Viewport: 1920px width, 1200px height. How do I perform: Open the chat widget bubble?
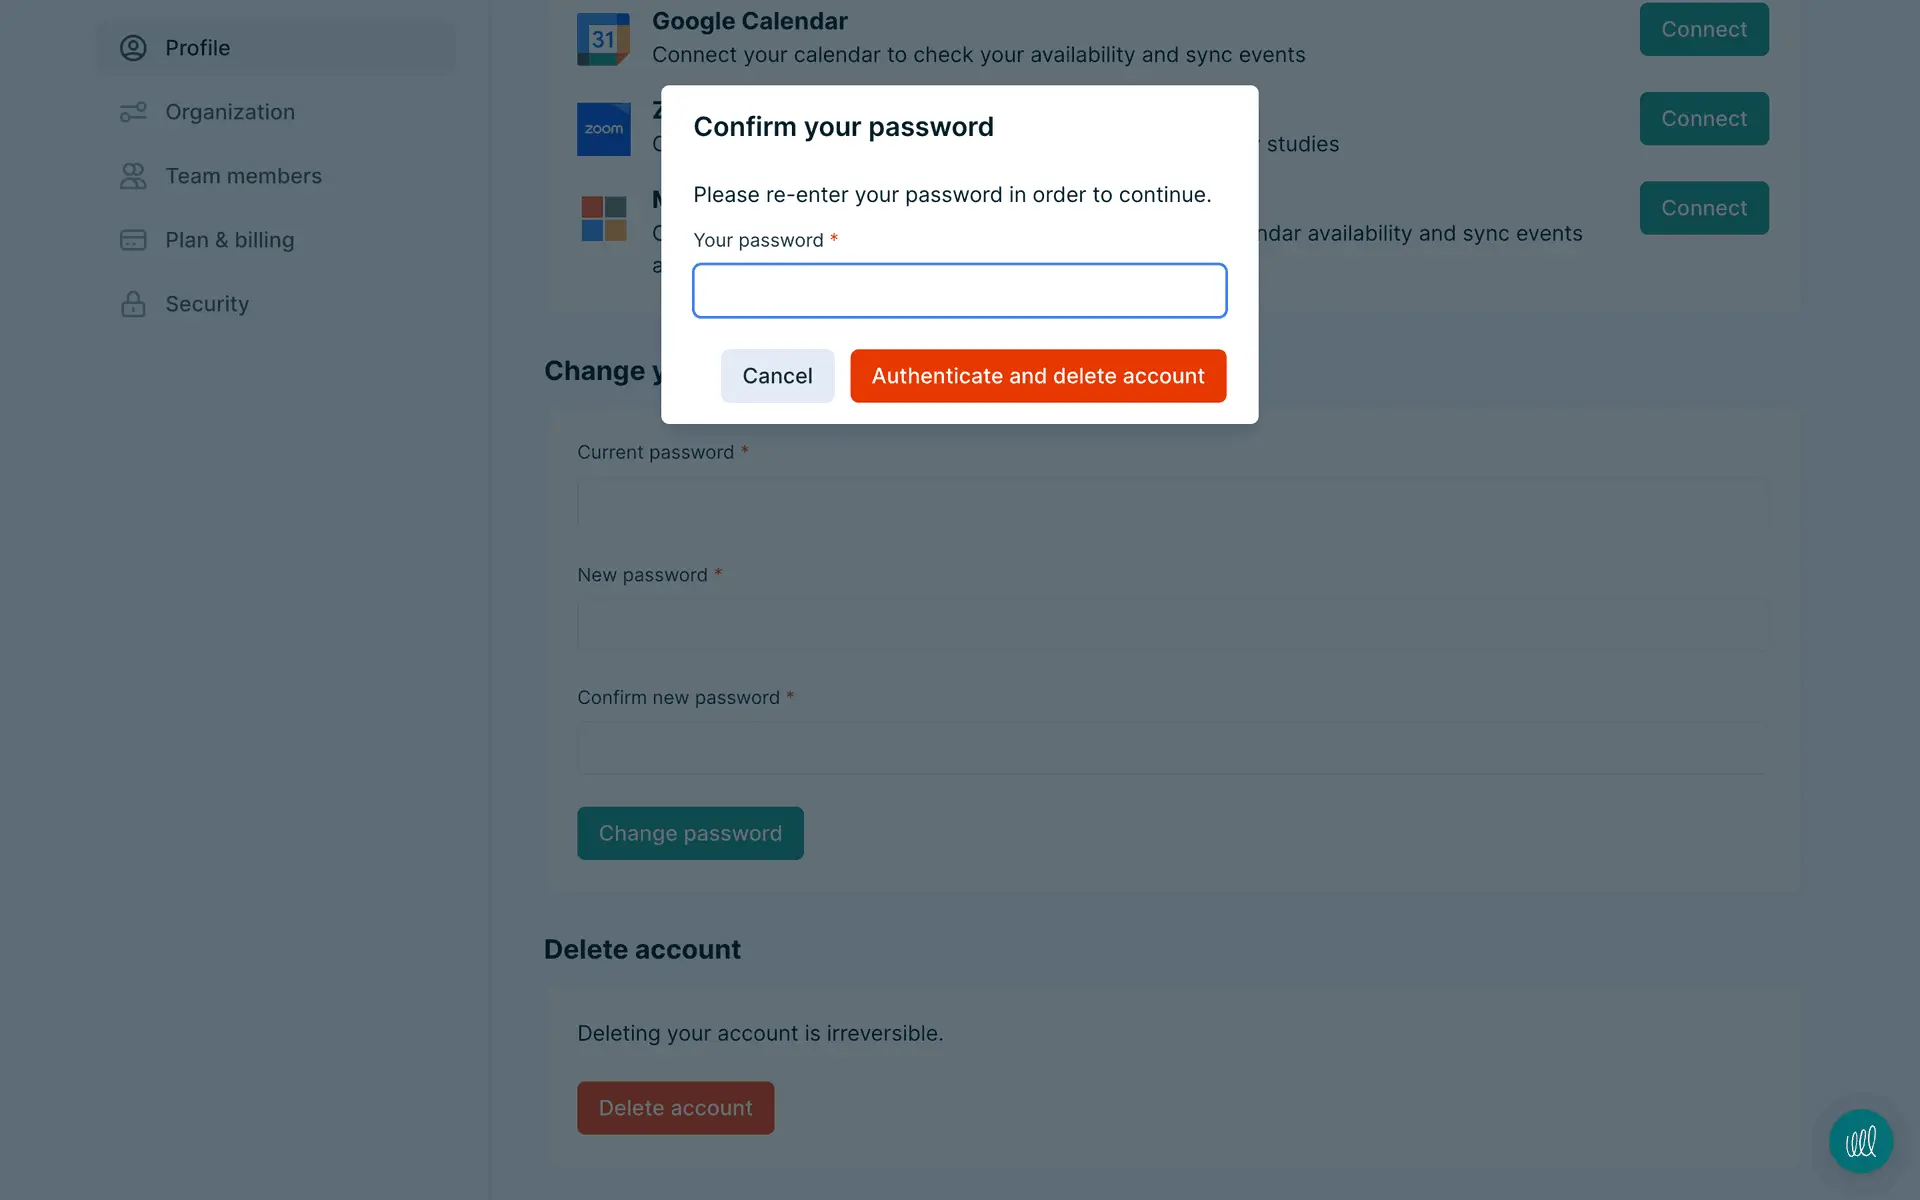tap(1860, 1141)
